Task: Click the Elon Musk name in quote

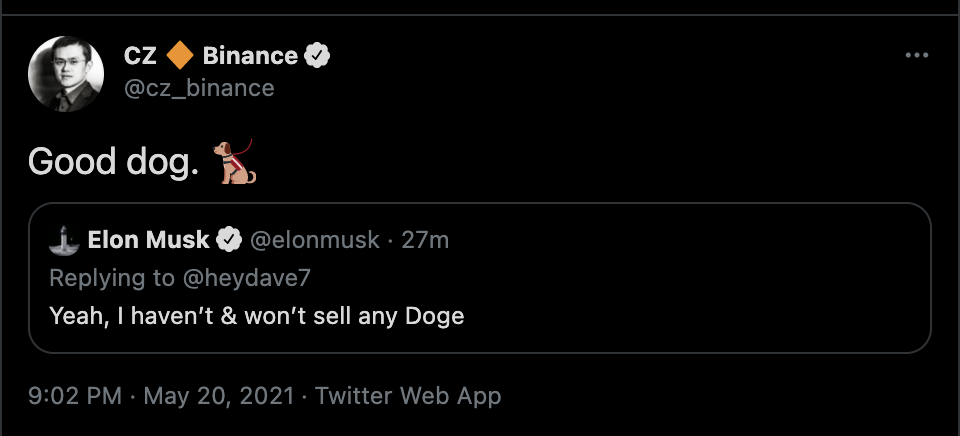Action: coord(149,240)
